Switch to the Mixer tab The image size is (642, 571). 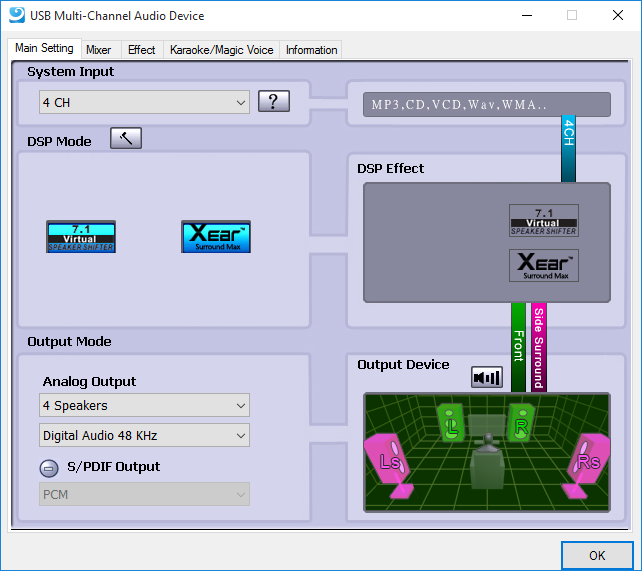click(98, 49)
